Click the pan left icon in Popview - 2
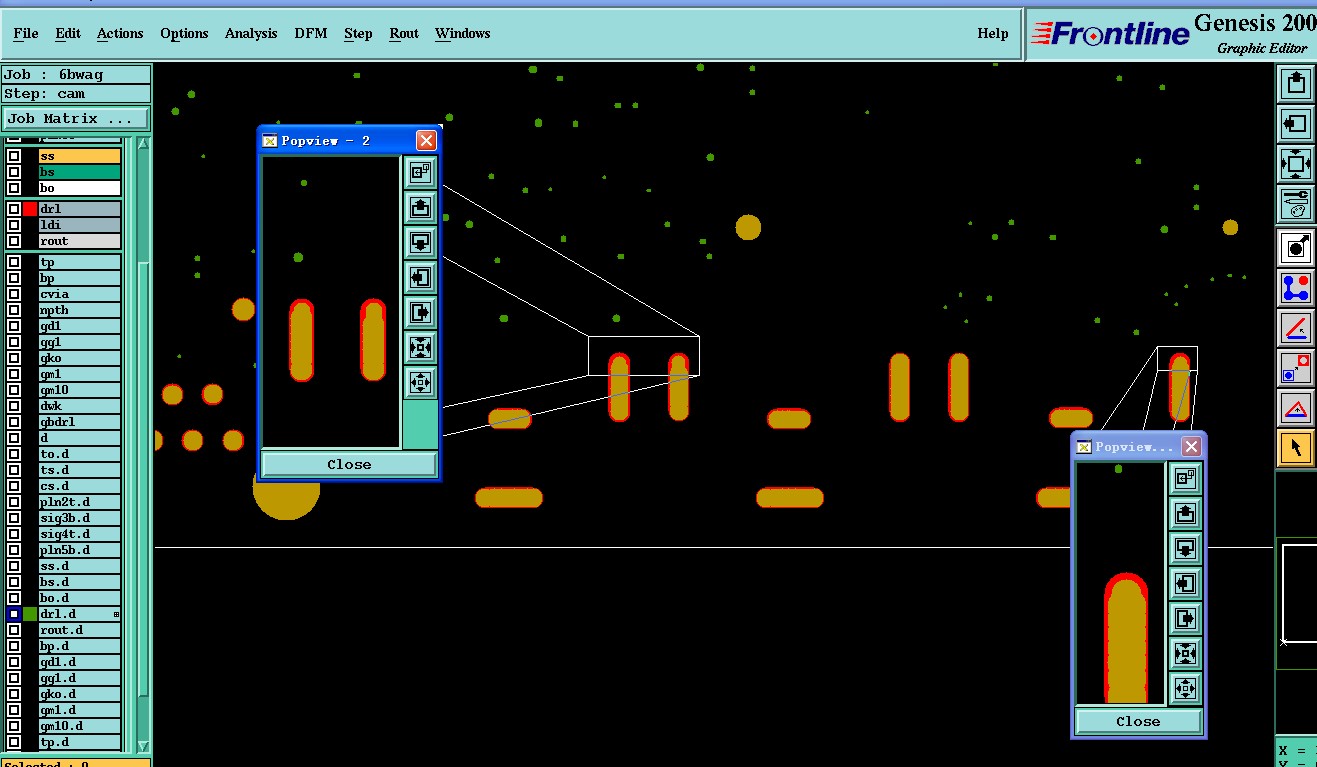 (x=420, y=277)
